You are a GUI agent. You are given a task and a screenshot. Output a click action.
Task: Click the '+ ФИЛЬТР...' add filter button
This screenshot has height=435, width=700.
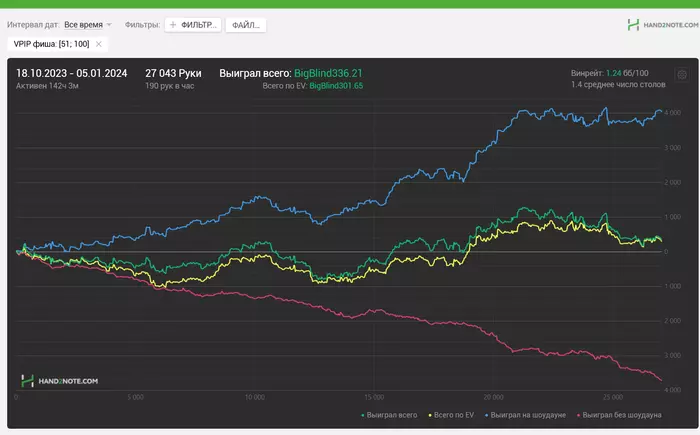tap(193, 25)
